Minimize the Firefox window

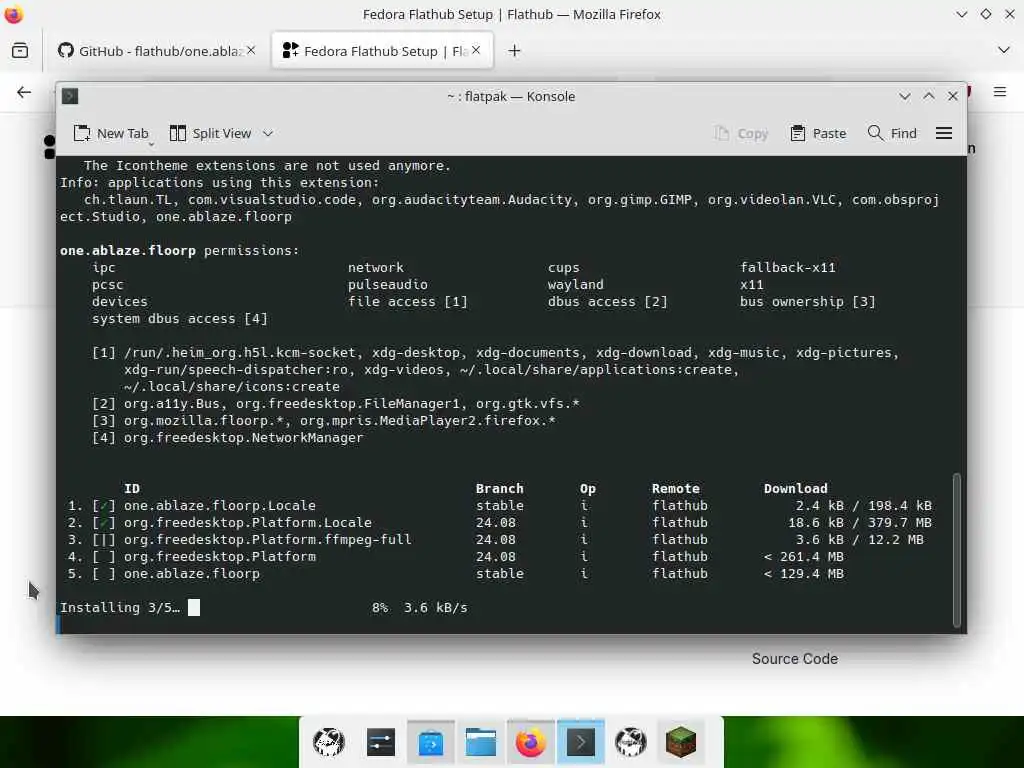point(961,14)
